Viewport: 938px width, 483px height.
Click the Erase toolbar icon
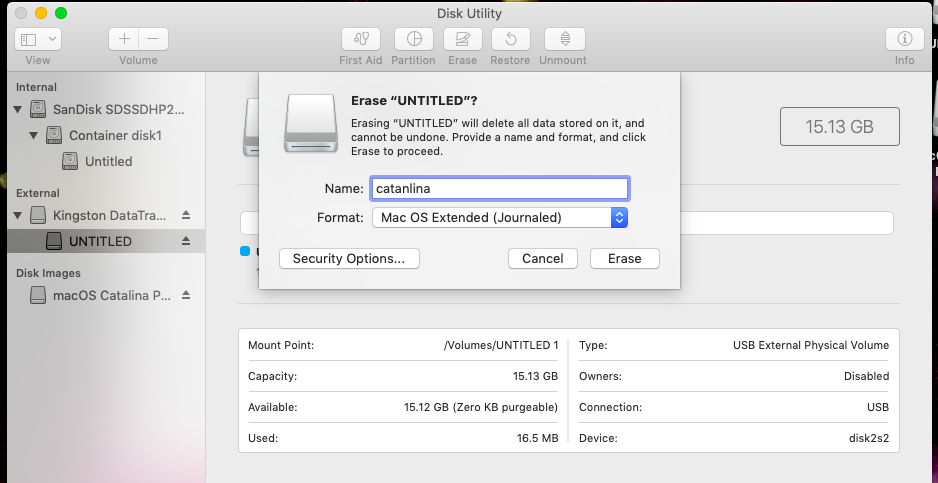[462, 39]
